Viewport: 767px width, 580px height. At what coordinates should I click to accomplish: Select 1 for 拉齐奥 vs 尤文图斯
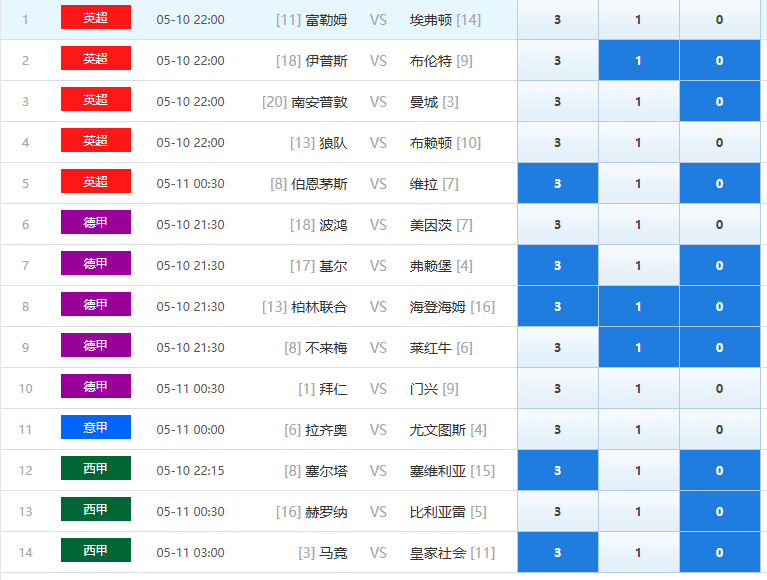pos(638,429)
